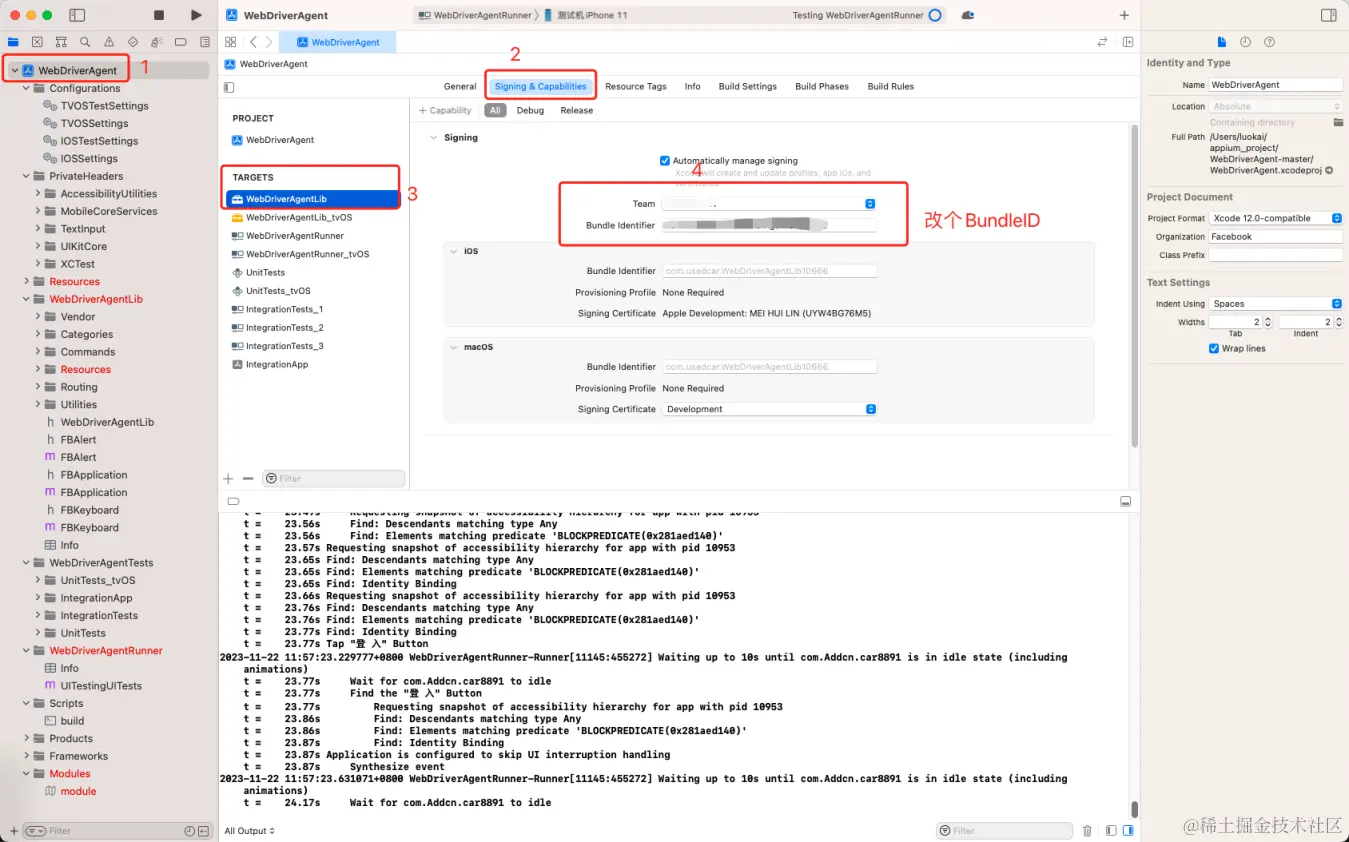Switch to the Build Settings tab
1349x842 pixels.
pos(748,87)
